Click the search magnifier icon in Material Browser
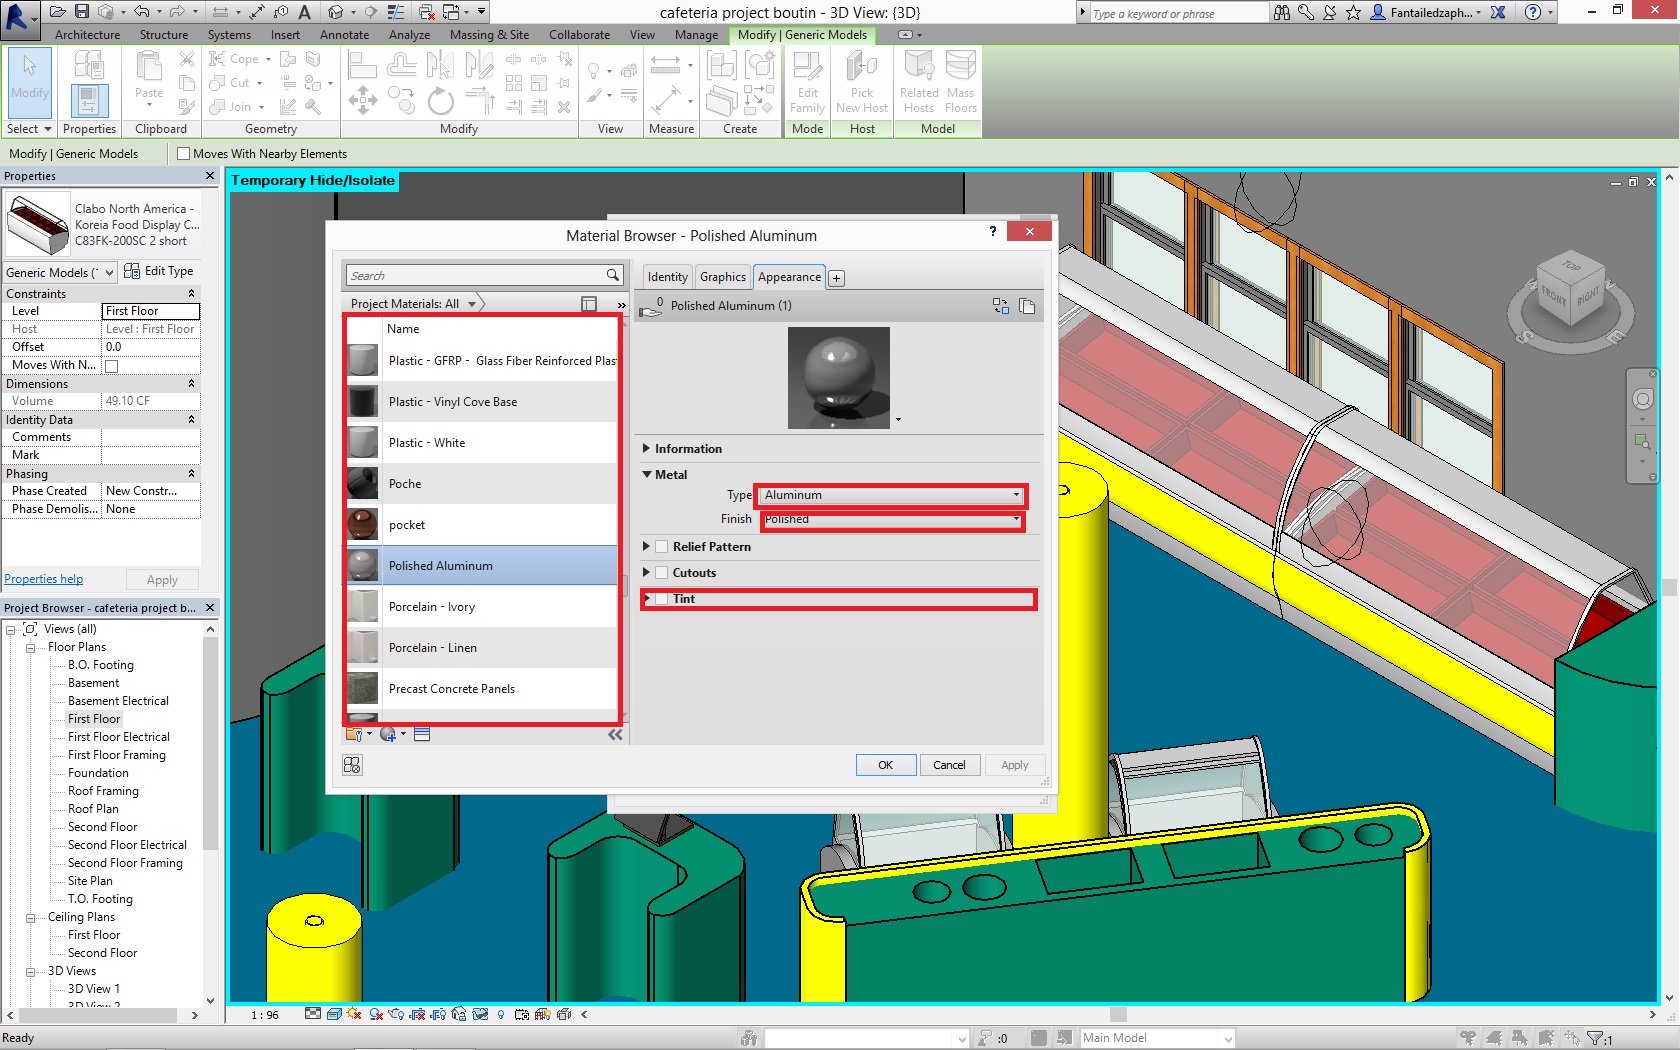The image size is (1680, 1050). coord(612,275)
